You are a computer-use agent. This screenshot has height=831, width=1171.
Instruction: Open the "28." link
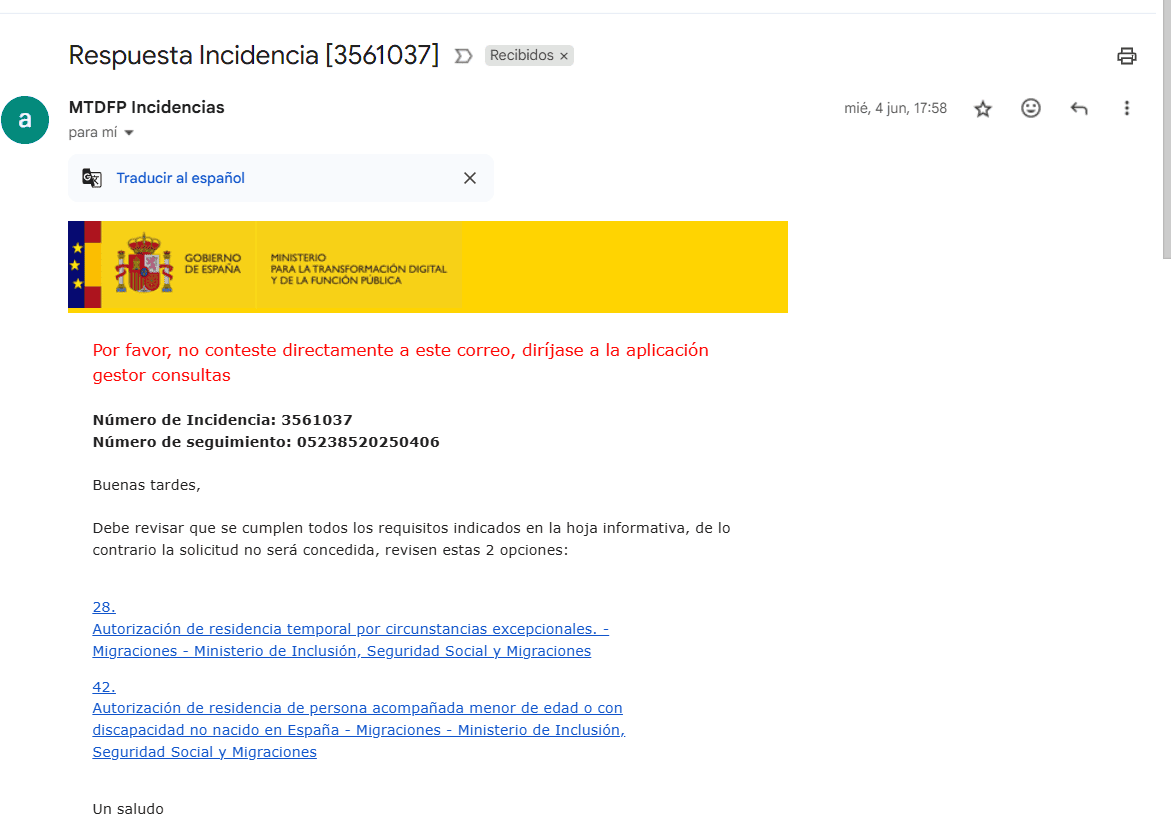pyautogui.click(x=104, y=607)
